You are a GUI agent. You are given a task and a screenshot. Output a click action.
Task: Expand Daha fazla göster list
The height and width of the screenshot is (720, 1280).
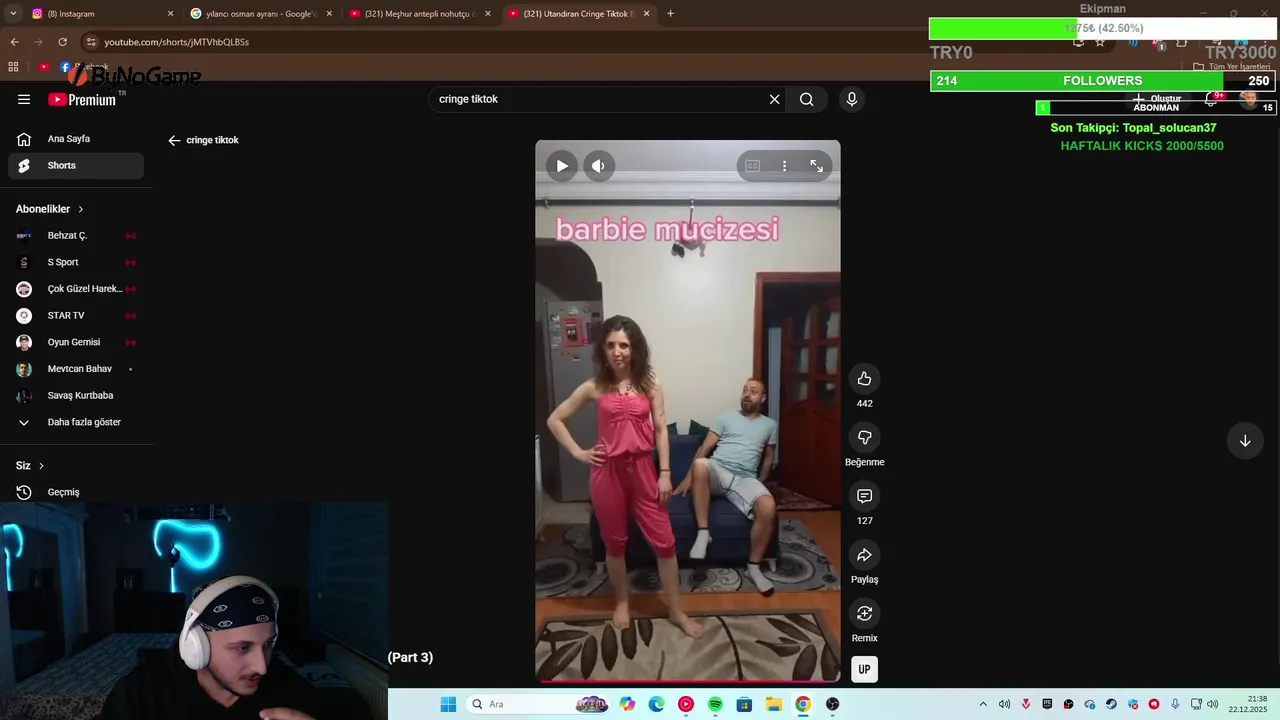tap(76, 422)
